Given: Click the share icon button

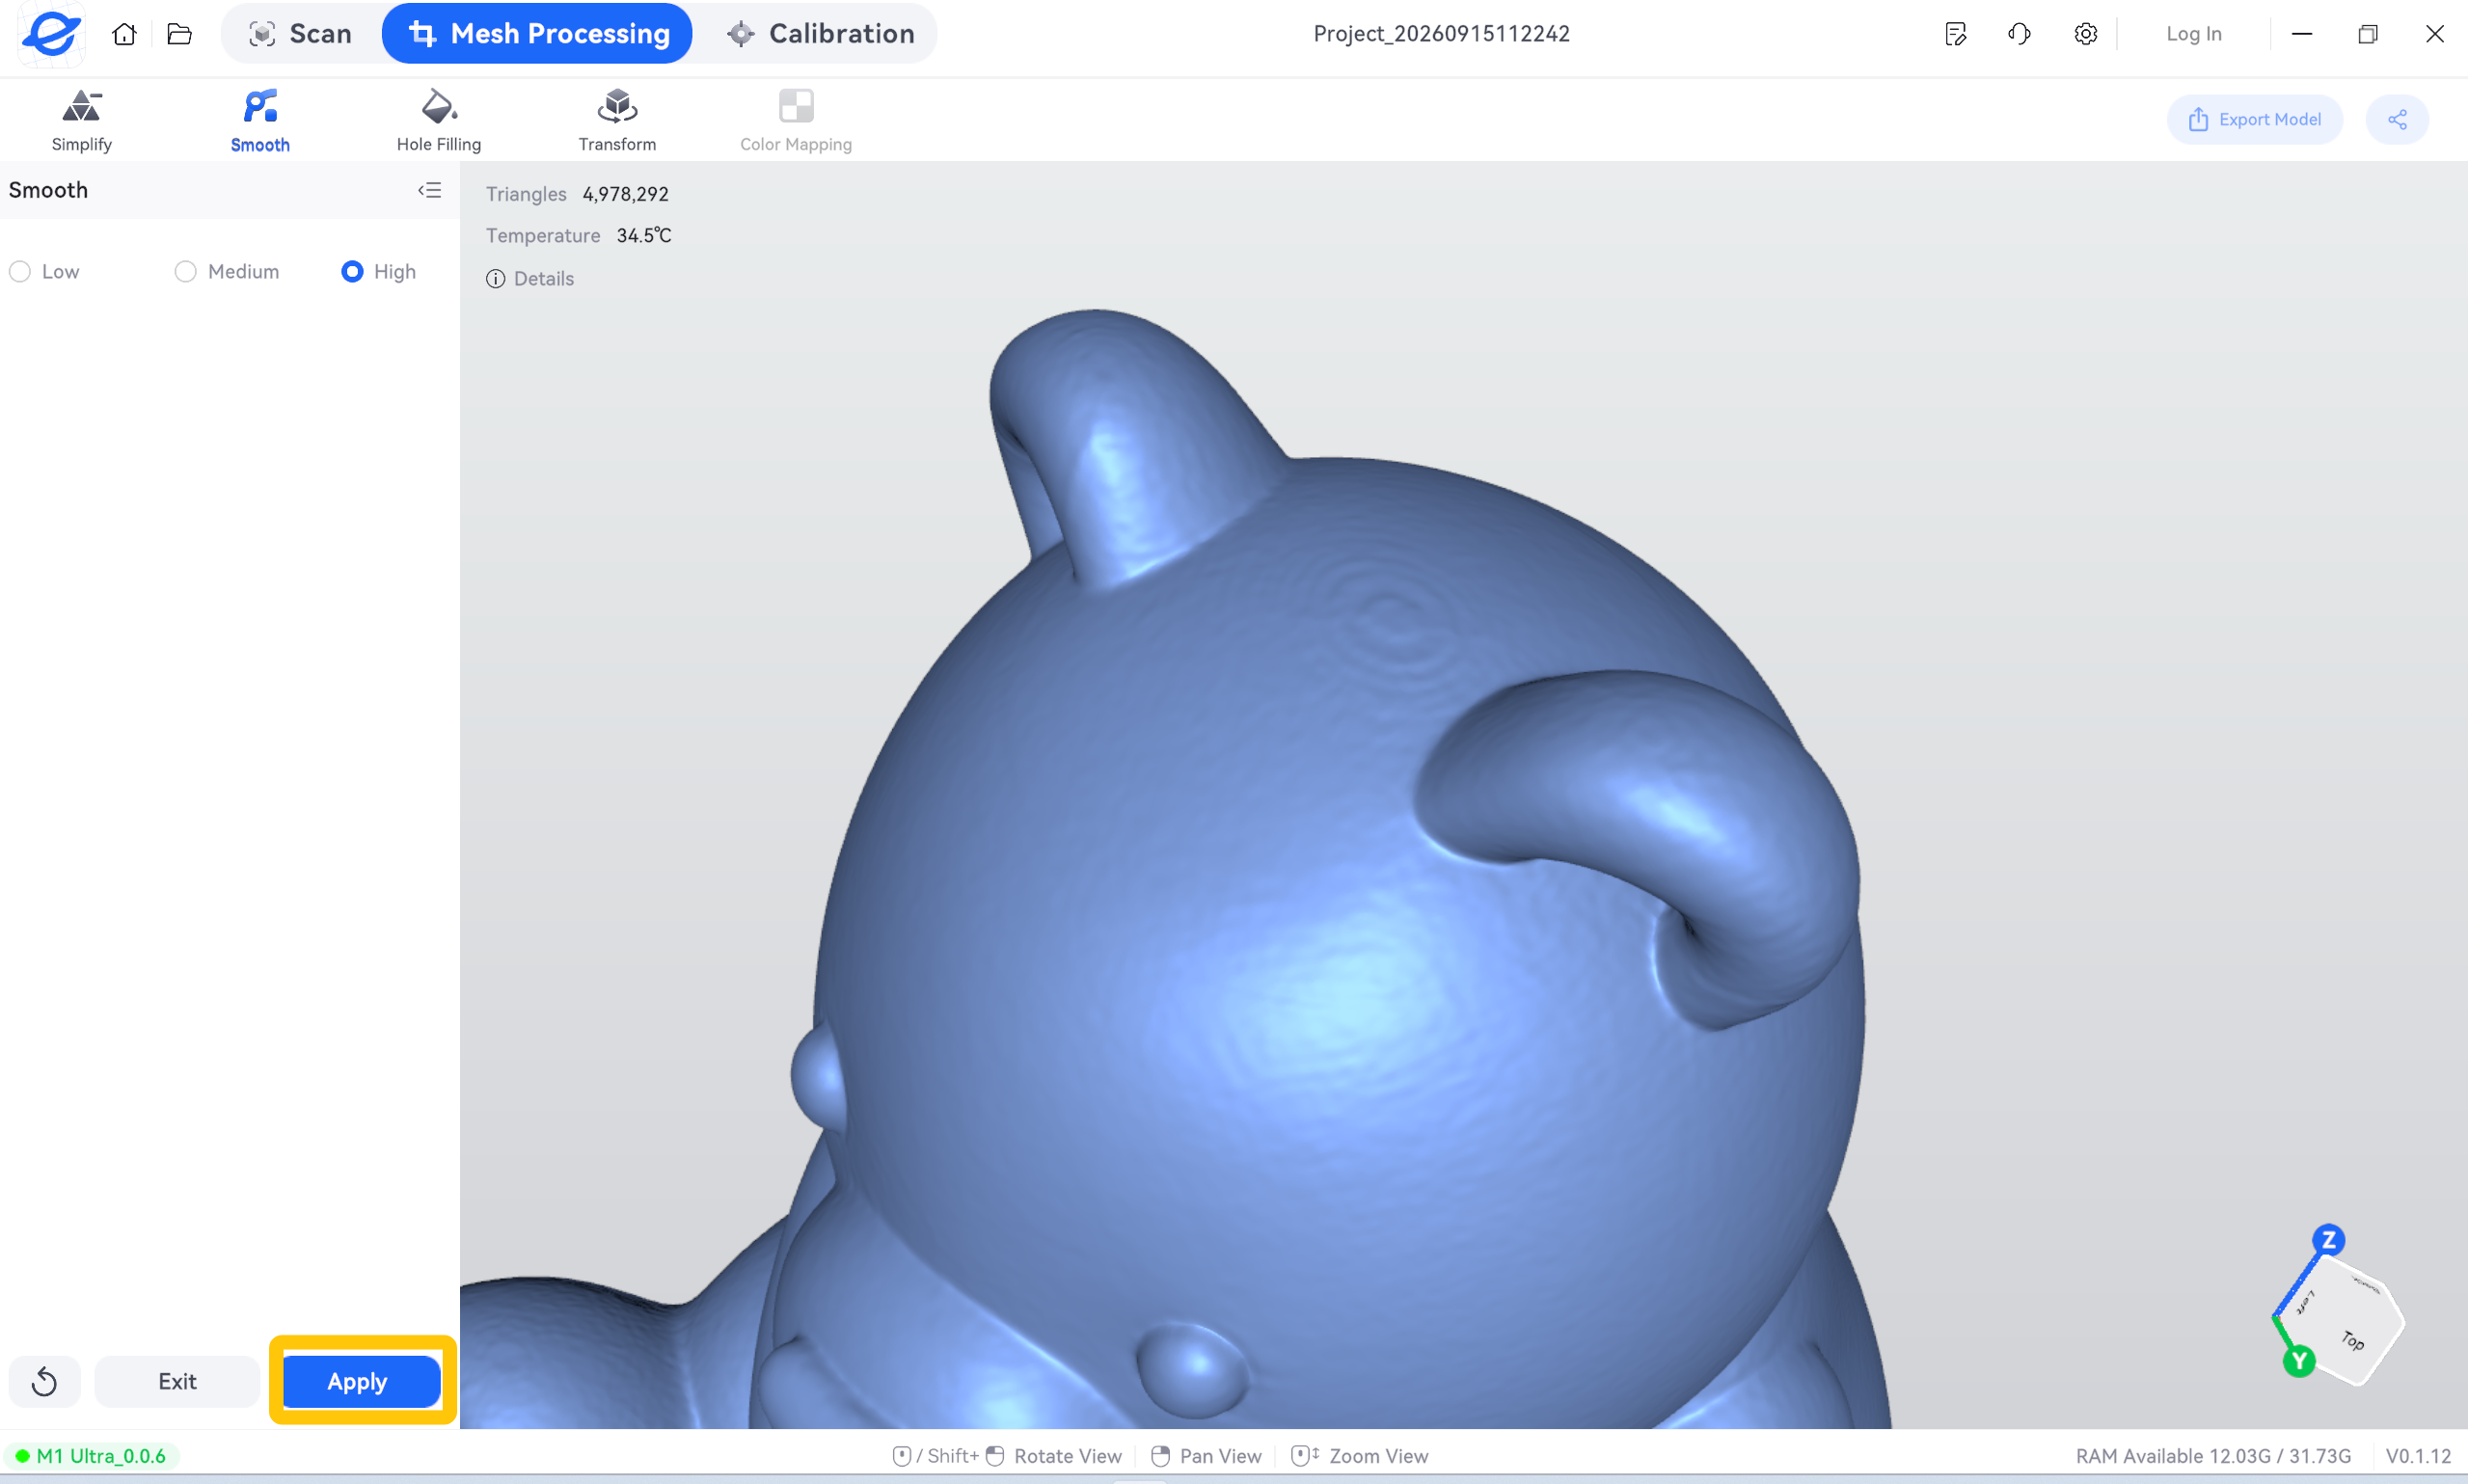Looking at the screenshot, I should tap(2397, 120).
